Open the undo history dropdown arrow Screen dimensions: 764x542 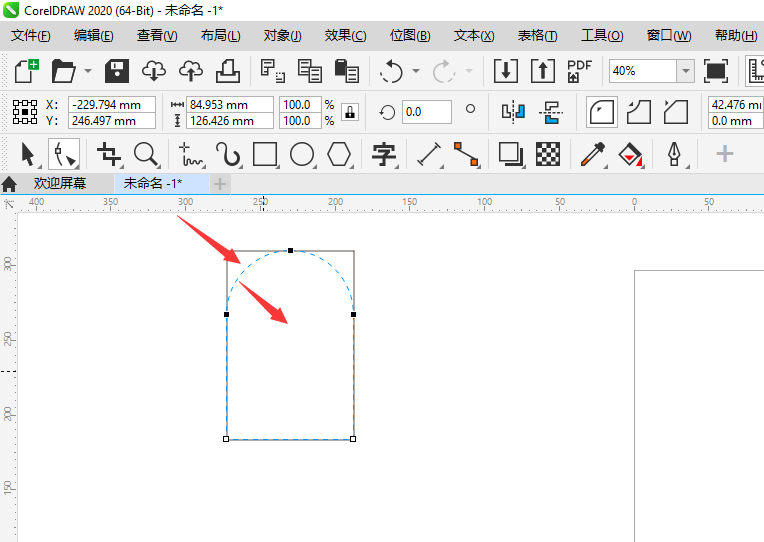[x=416, y=71]
